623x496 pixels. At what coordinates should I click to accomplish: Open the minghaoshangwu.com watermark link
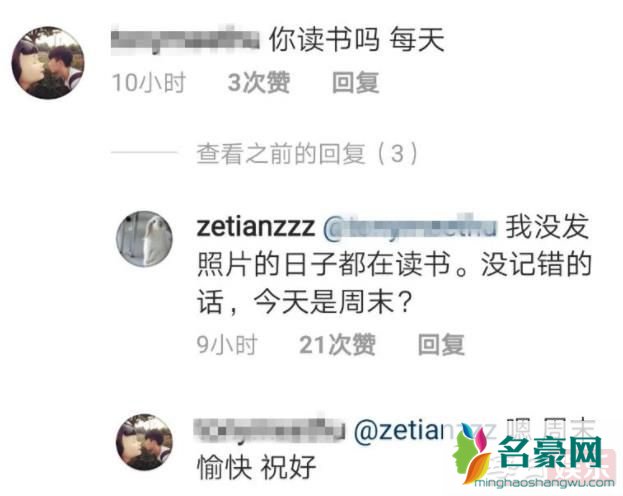pyautogui.click(x=544, y=483)
